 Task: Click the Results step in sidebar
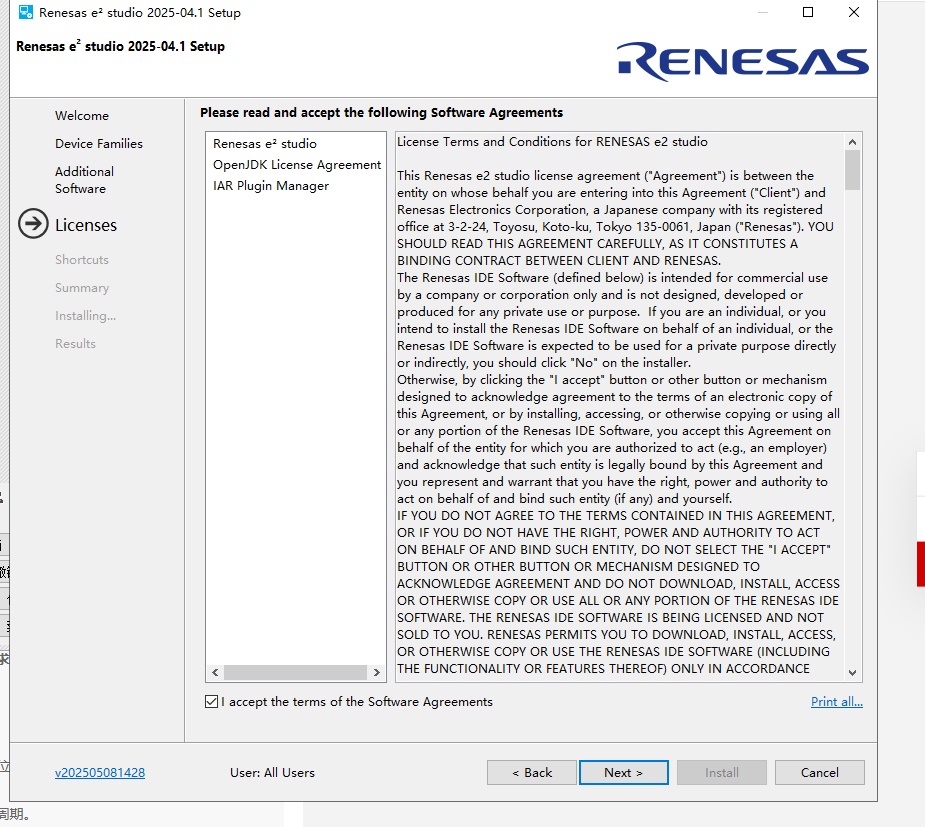click(x=76, y=343)
